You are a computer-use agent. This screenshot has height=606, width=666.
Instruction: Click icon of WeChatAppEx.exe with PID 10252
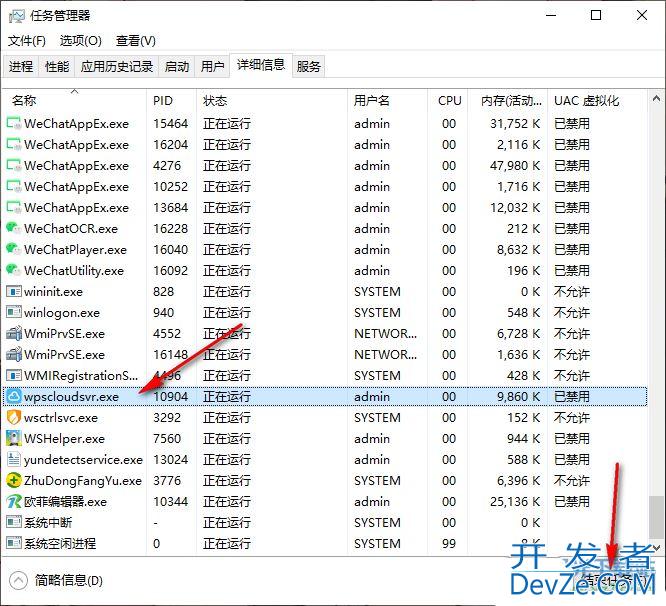coord(14,186)
